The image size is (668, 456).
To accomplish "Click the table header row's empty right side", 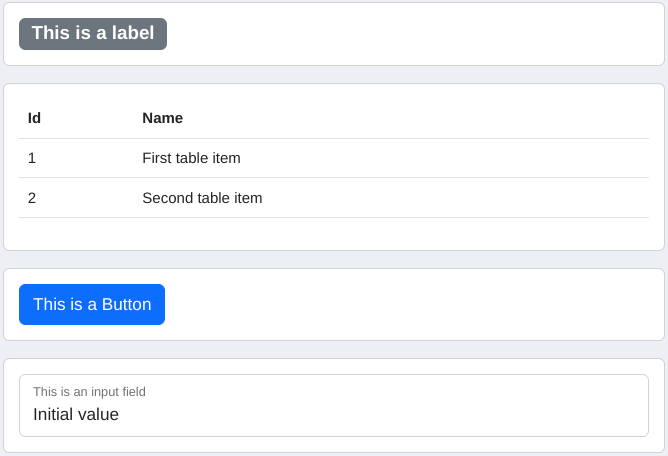I will point(500,118).
